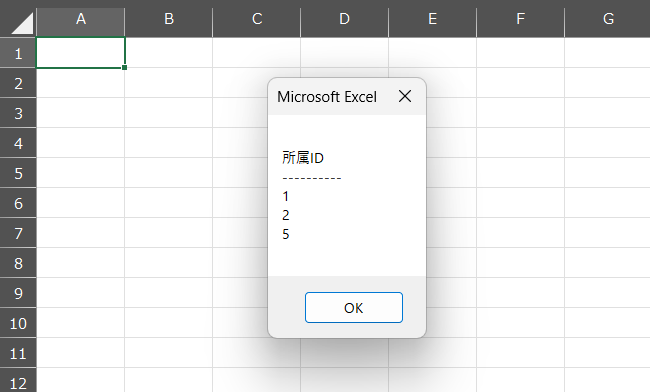Close the Microsoft Excel message box
The image size is (650, 392).
[405, 96]
